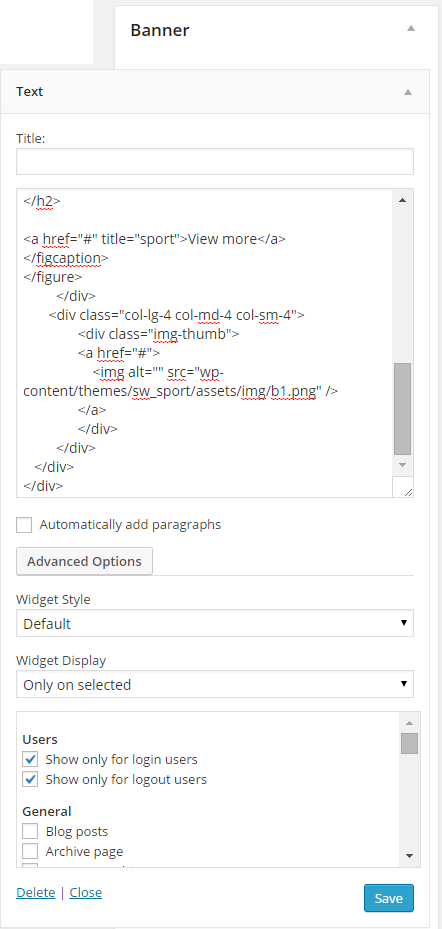Click the 'Widget Style' label
The height and width of the screenshot is (929, 442).
53,599
